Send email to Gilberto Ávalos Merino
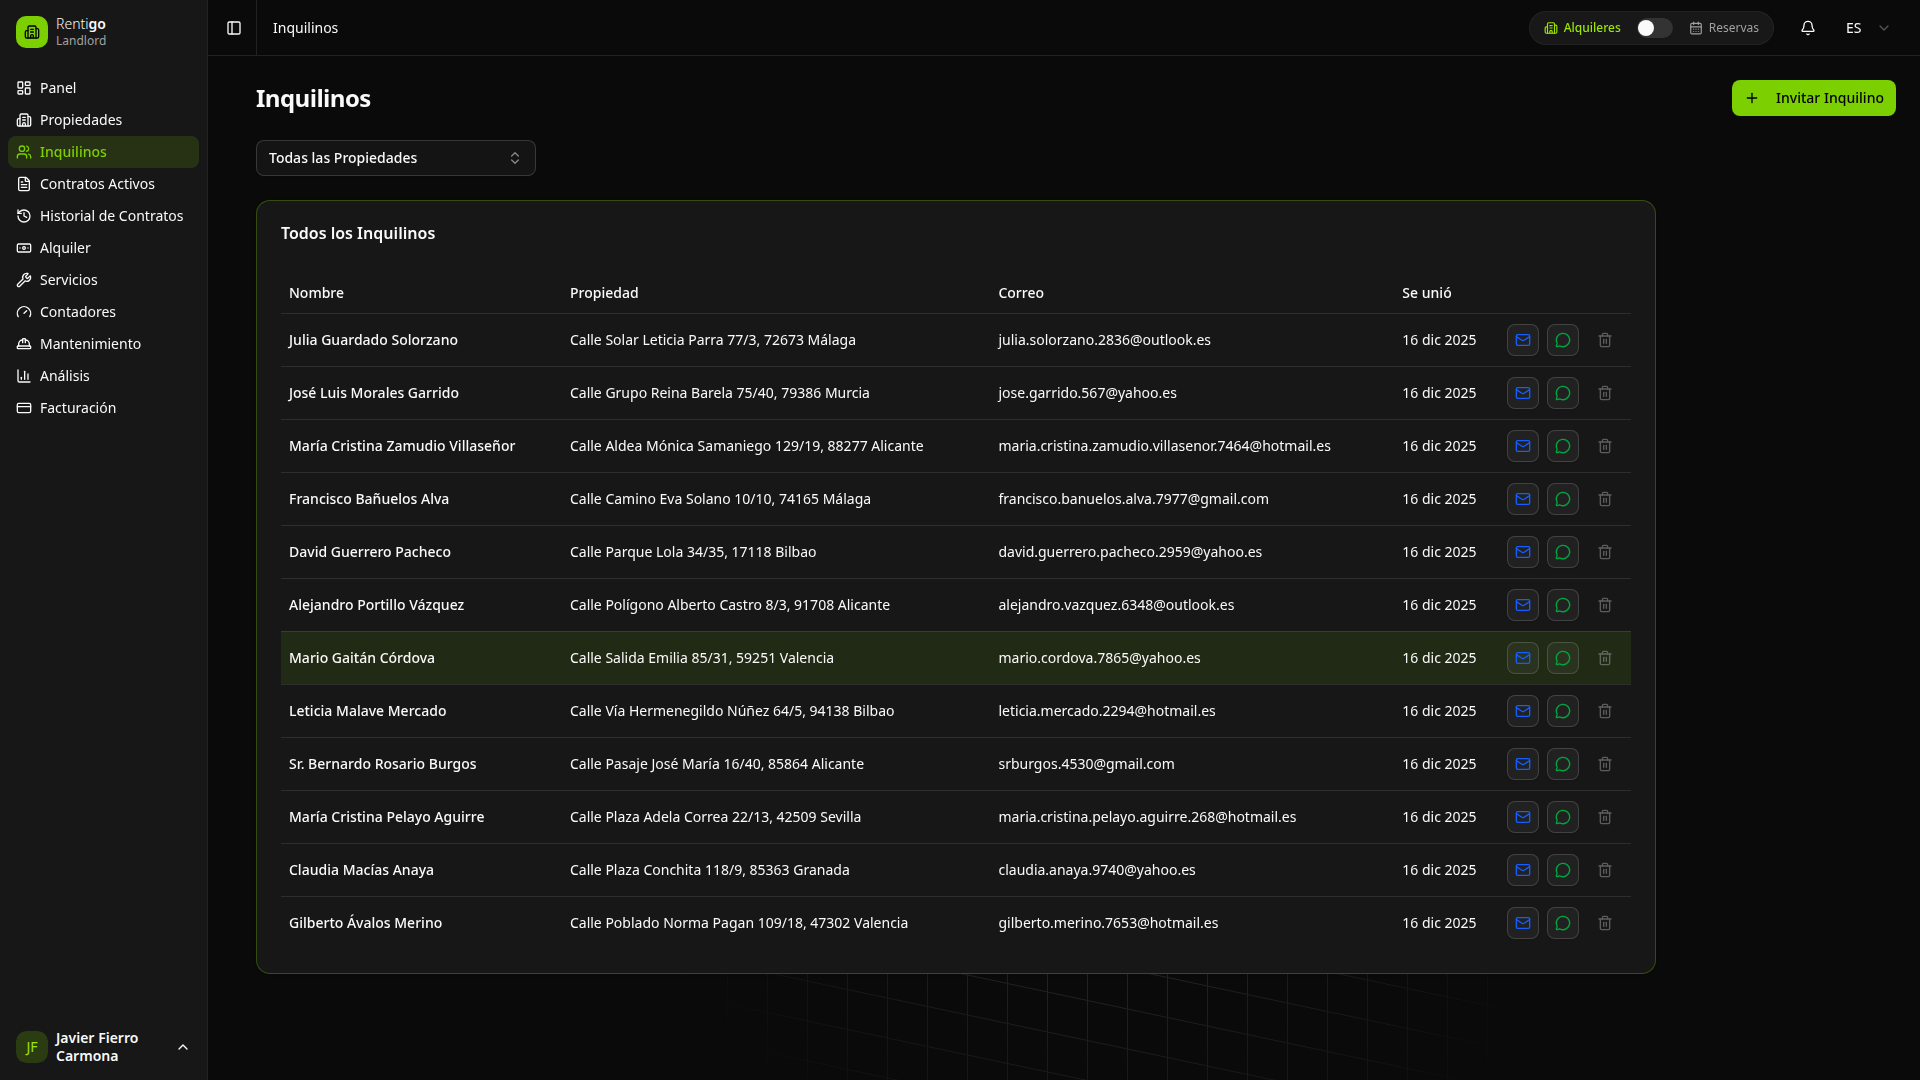The image size is (1920, 1080). 1522,923
